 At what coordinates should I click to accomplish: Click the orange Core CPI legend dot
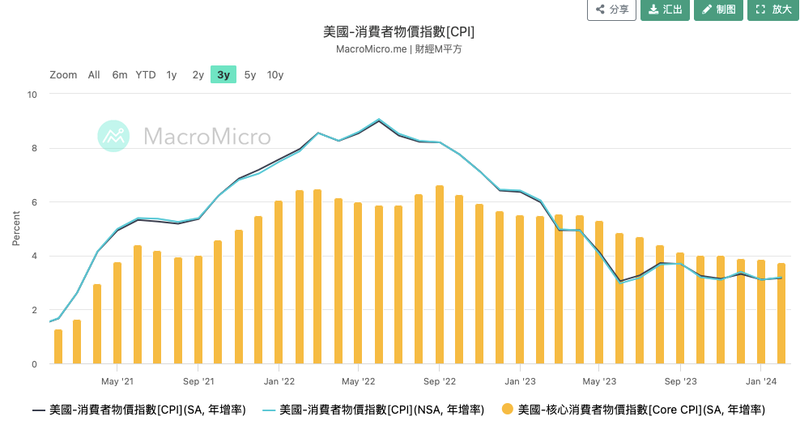pos(507,409)
